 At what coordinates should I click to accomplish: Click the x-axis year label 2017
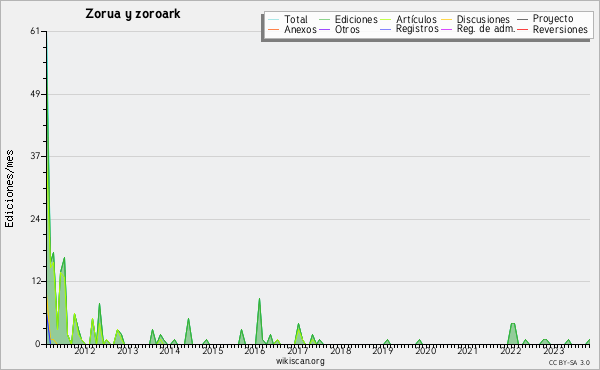click(x=298, y=351)
